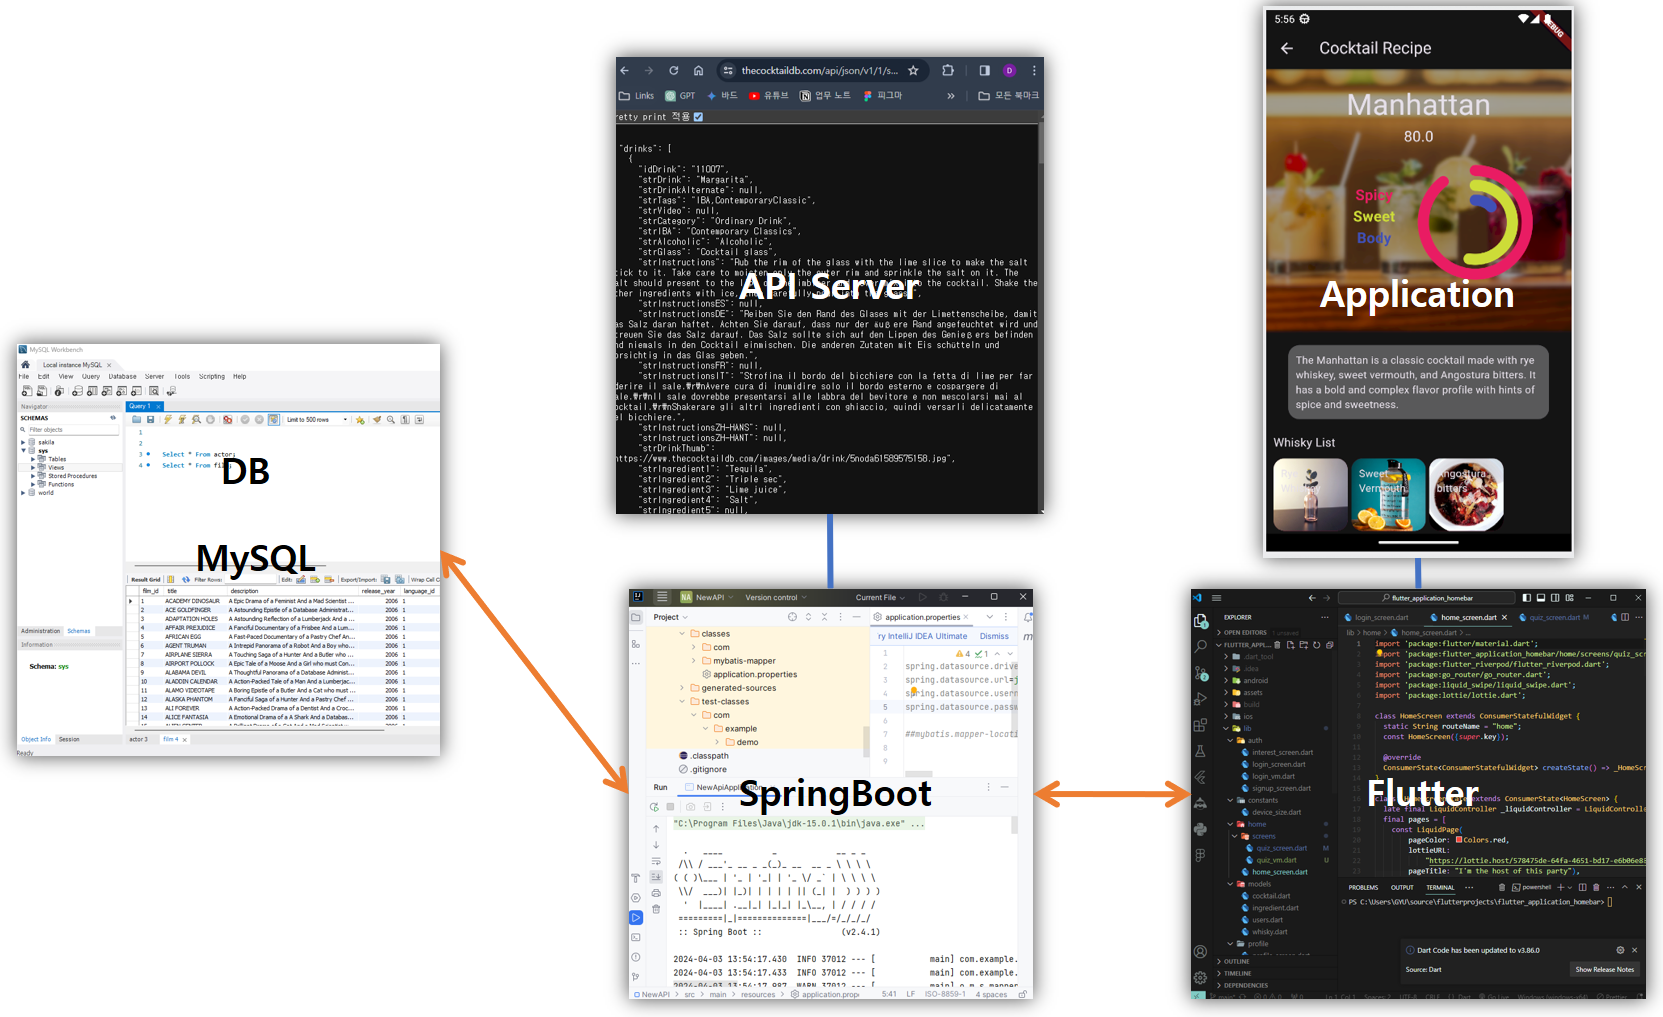Image resolution: width=1663 pixels, height=1017 pixels.
Task: Dismiss the IntelliJ IDEA Ultimate banner
Action: pyautogui.click(x=994, y=636)
